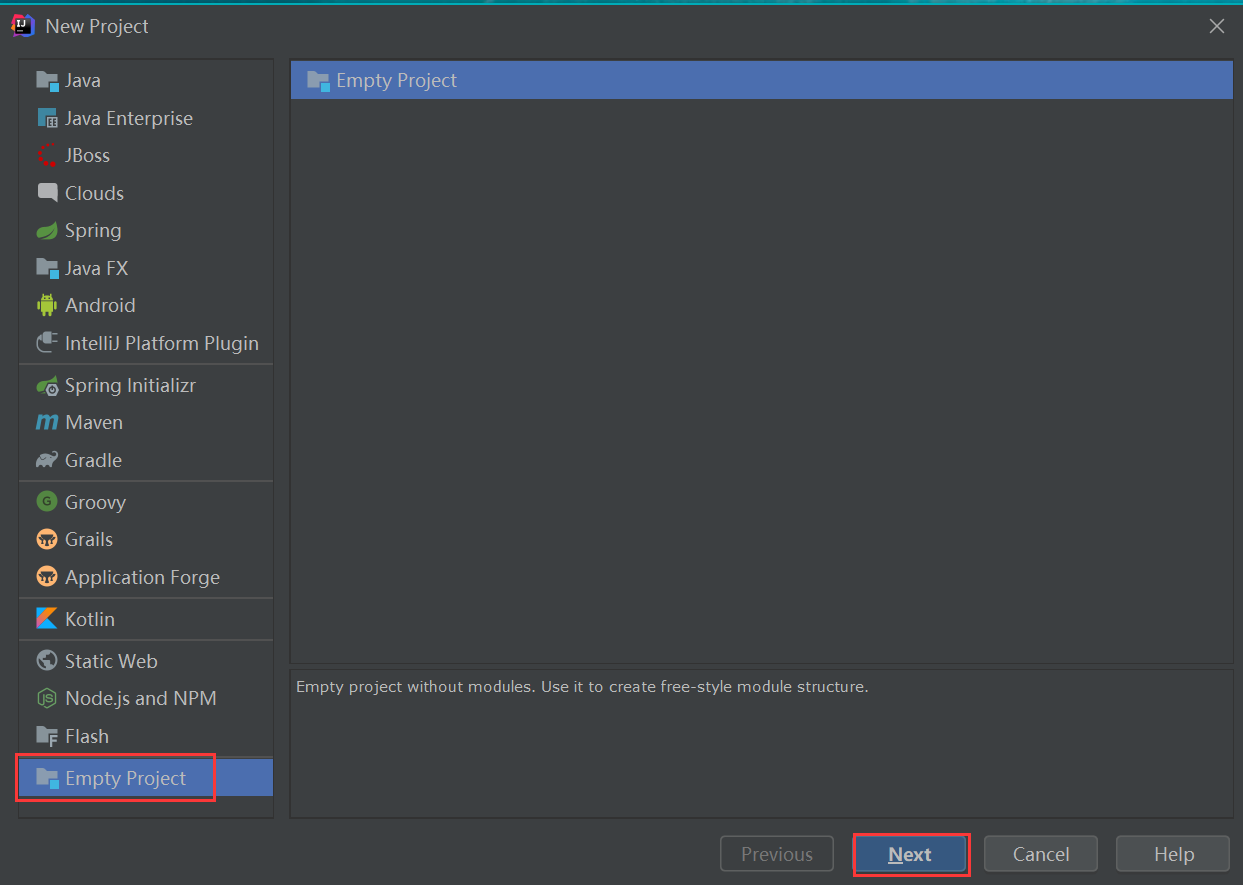The width and height of the screenshot is (1243, 885).
Task: Choose Static Web label
Action: pos(111,661)
